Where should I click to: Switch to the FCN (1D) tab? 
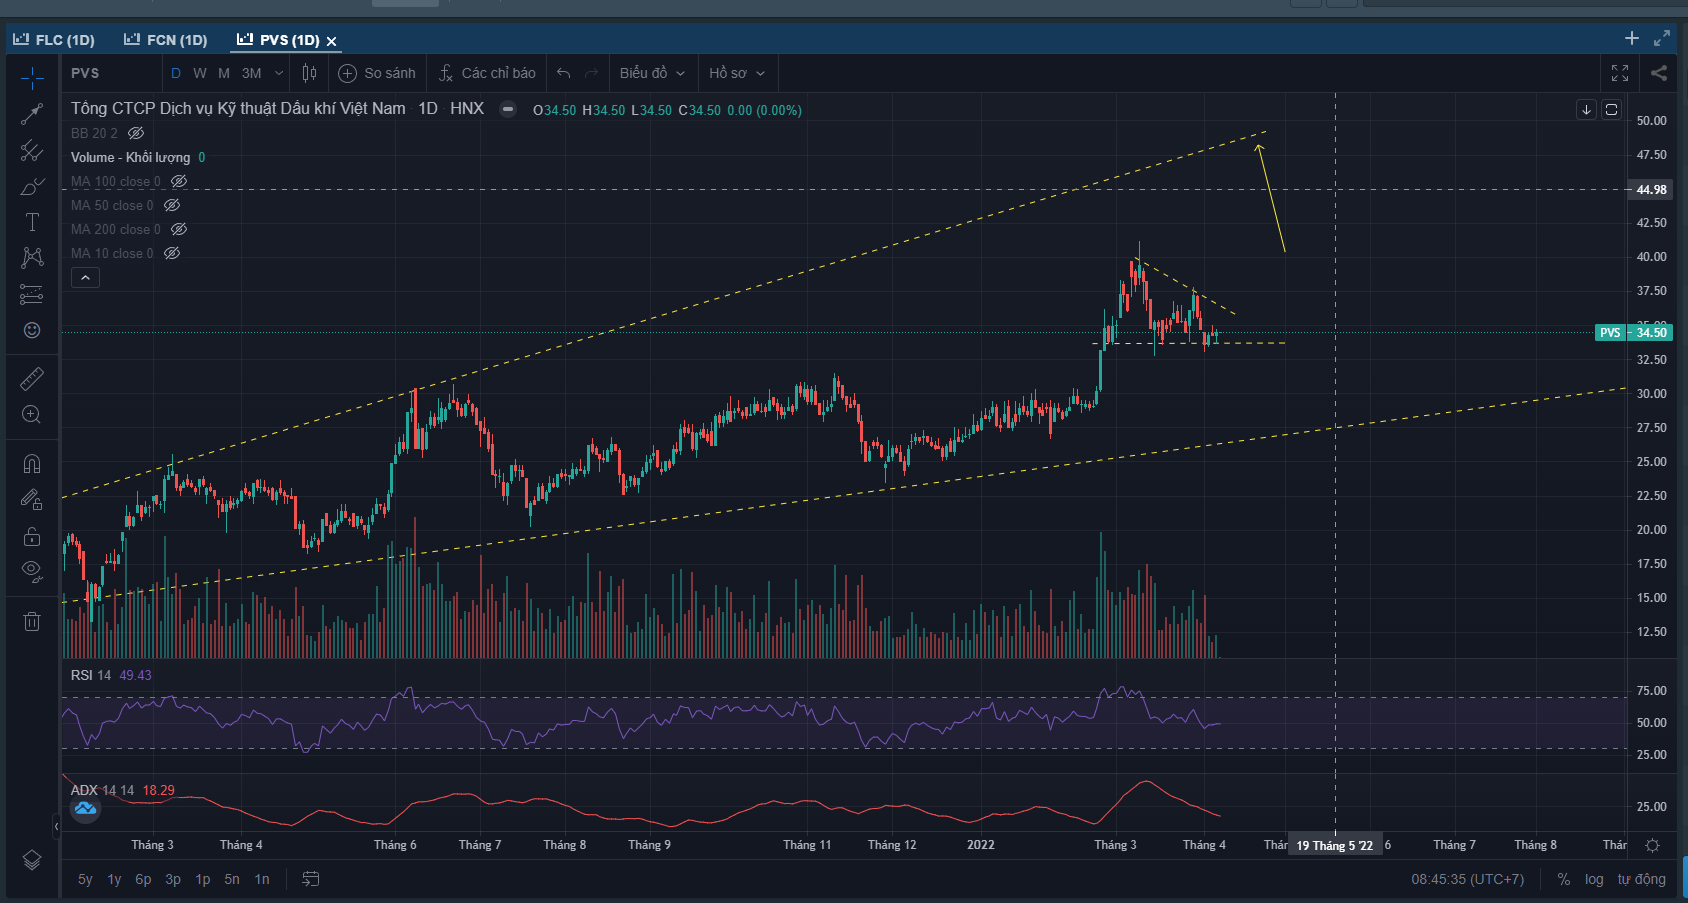166,40
